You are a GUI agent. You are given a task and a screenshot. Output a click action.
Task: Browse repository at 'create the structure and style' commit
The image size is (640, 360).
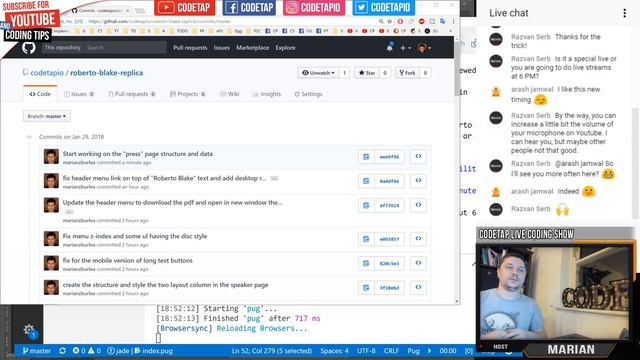coord(418,287)
